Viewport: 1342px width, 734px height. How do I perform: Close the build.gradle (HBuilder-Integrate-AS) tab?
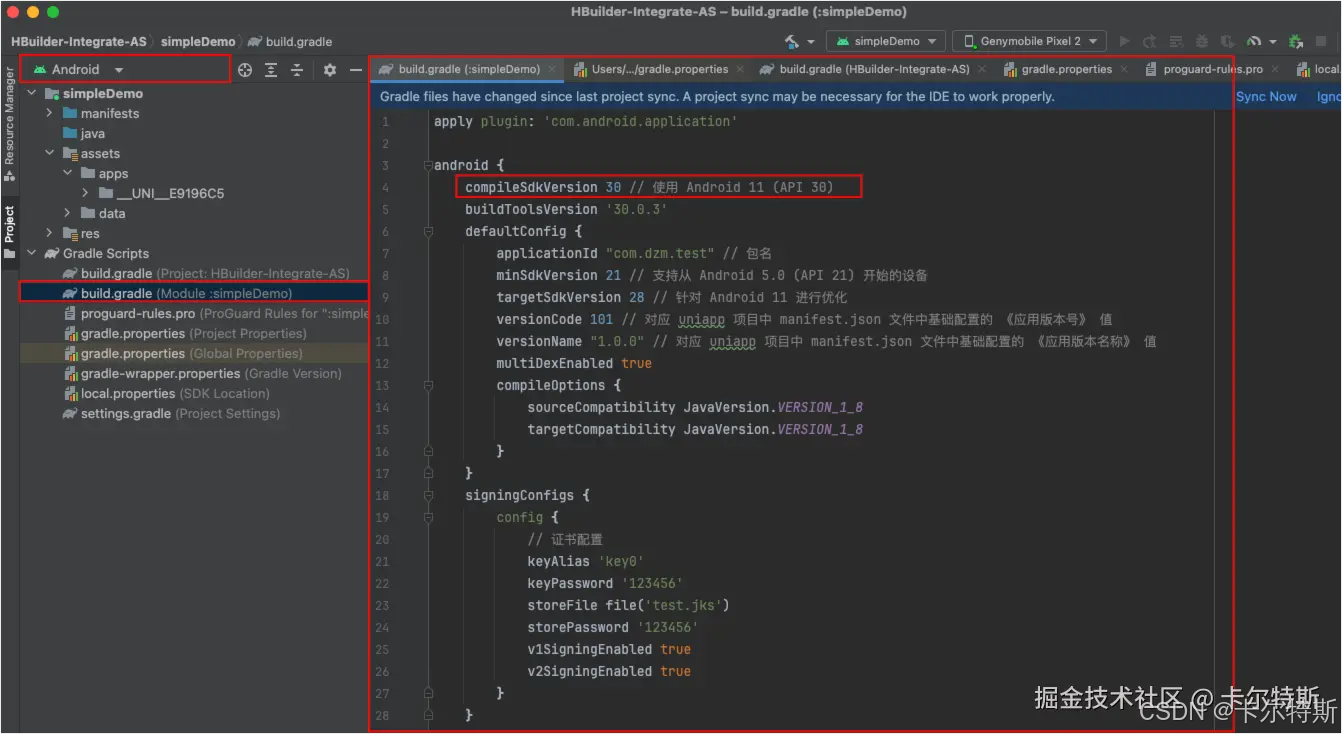[983, 70]
